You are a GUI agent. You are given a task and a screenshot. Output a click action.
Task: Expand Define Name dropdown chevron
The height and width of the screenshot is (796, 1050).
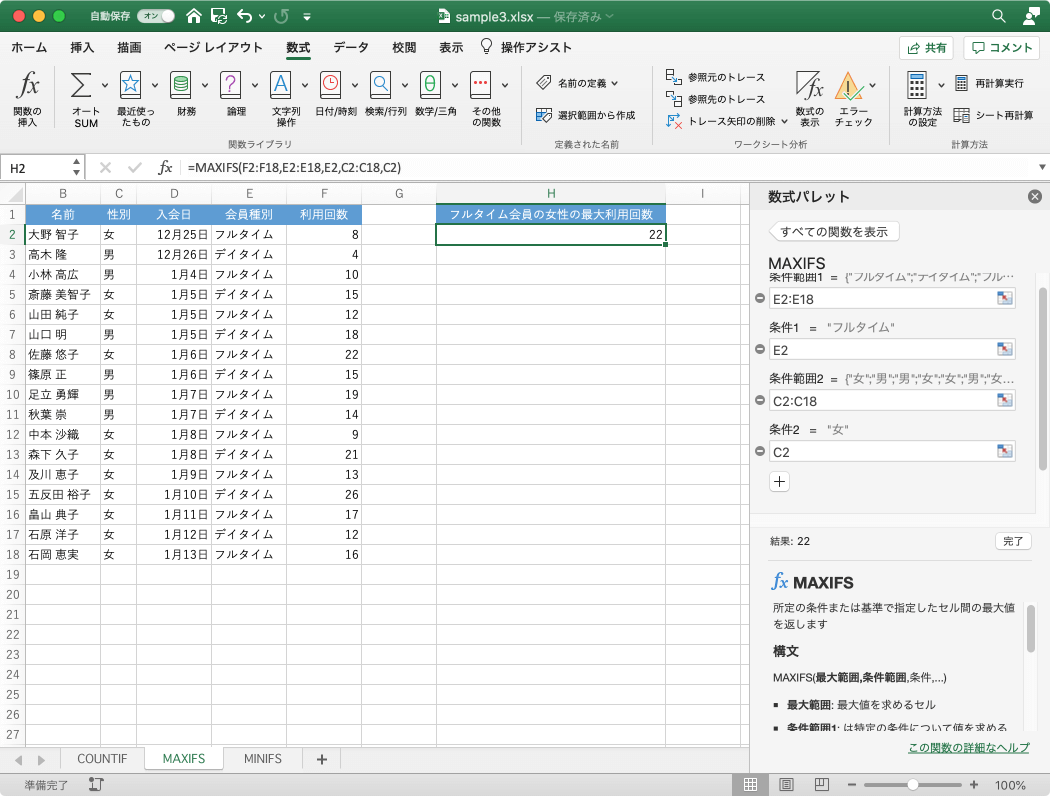point(615,83)
